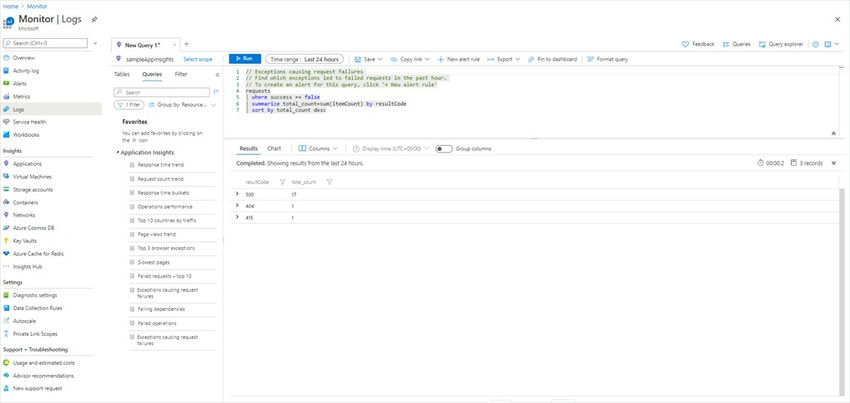Click the filter icon on total_count column
This screenshot has width=850, height=403.
329,182
